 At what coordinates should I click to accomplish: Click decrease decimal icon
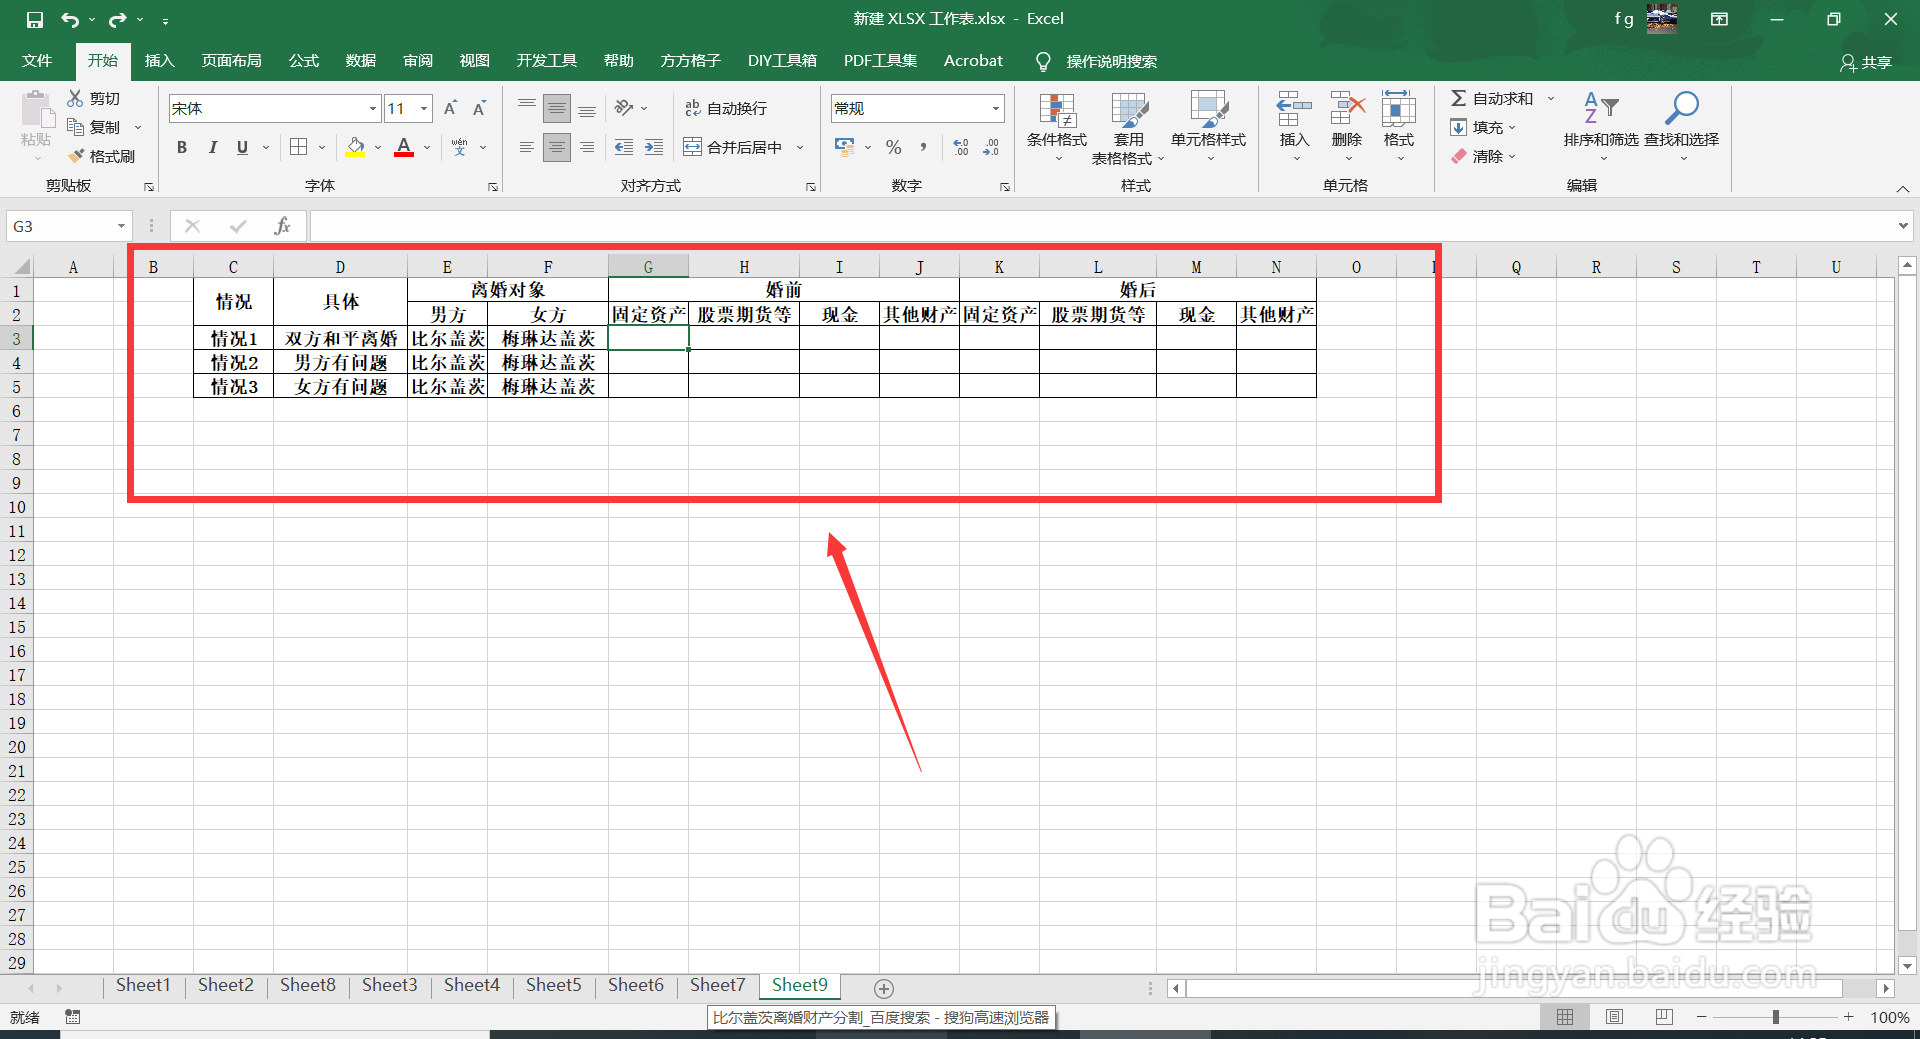991,147
